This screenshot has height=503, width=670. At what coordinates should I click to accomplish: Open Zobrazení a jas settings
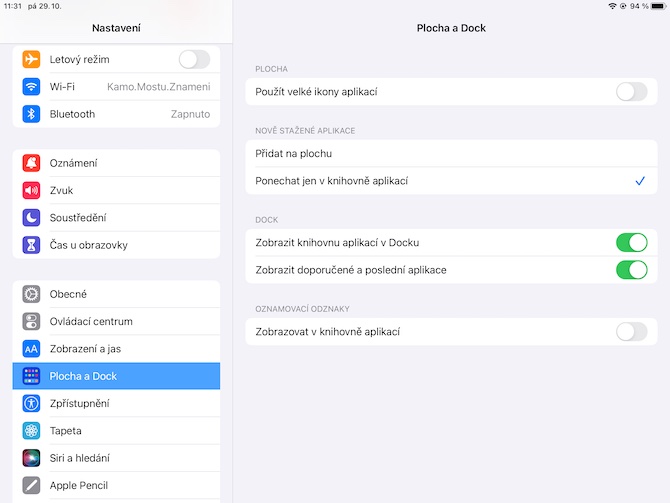116,349
